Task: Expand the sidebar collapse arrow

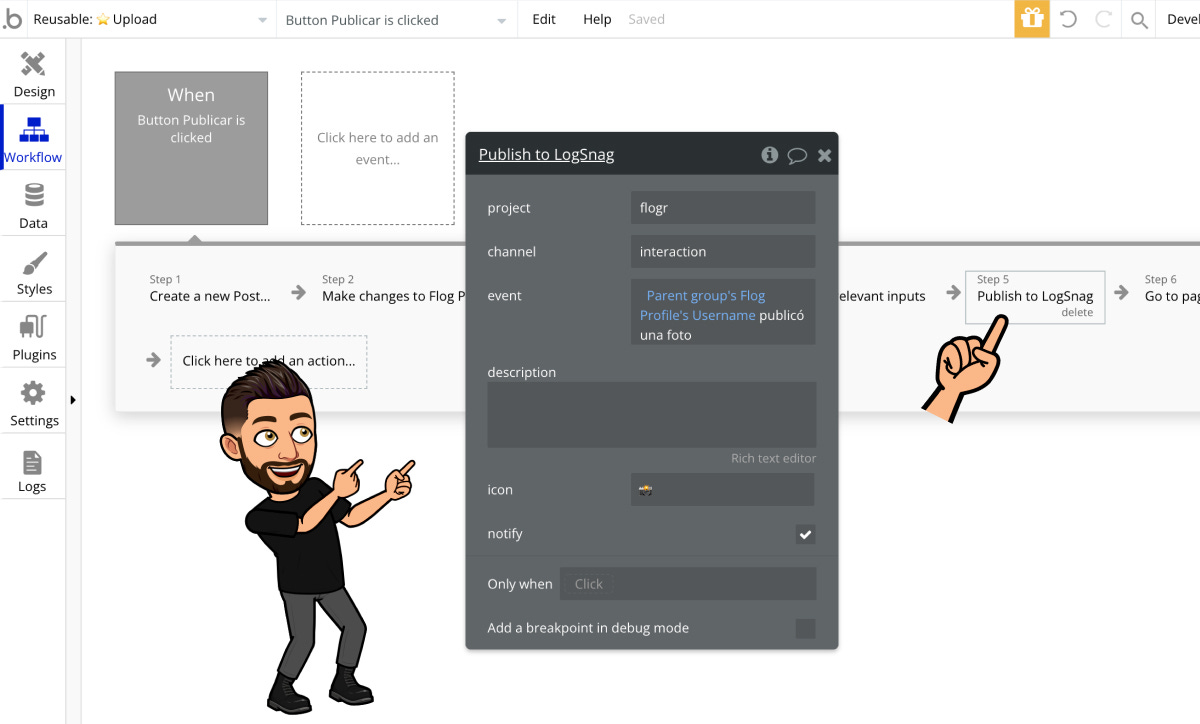Action: coord(73,400)
